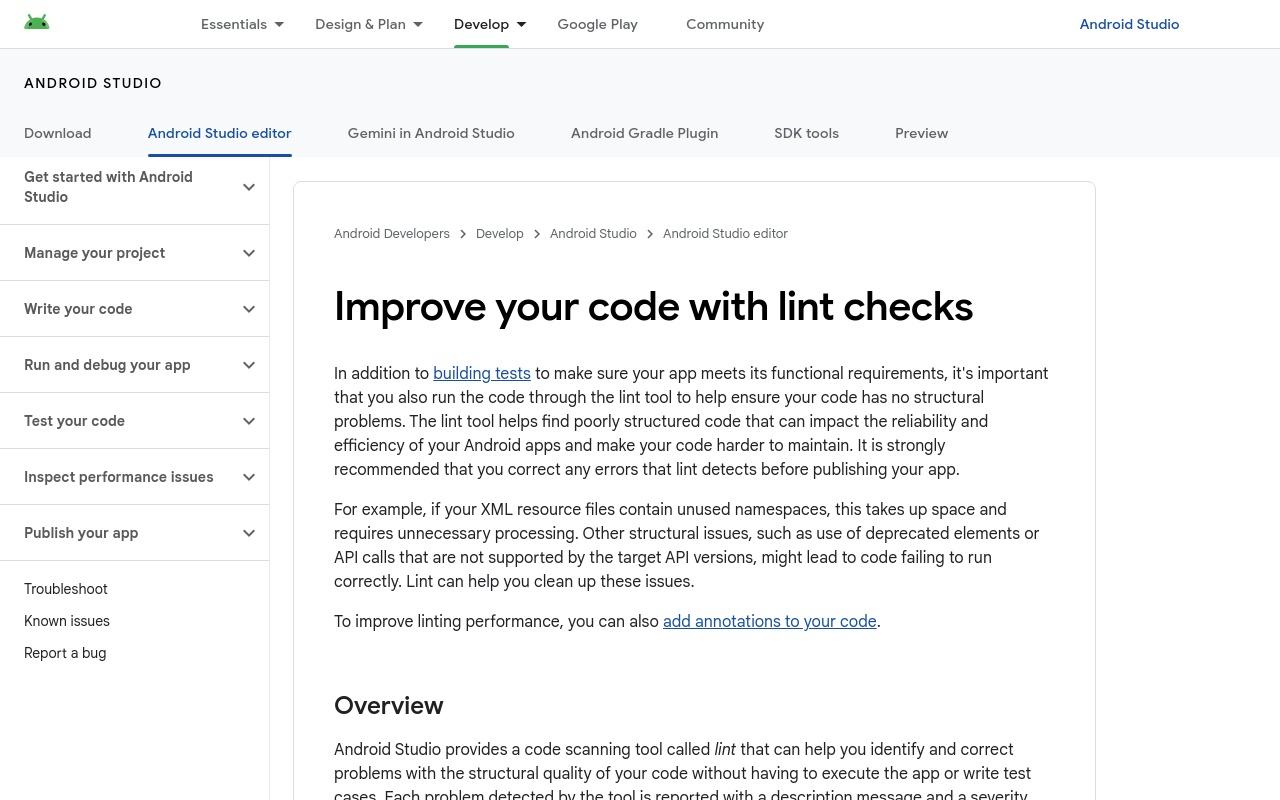1280x800 pixels.
Task: Expand Test your code section
Action: pyautogui.click(x=134, y=421)
